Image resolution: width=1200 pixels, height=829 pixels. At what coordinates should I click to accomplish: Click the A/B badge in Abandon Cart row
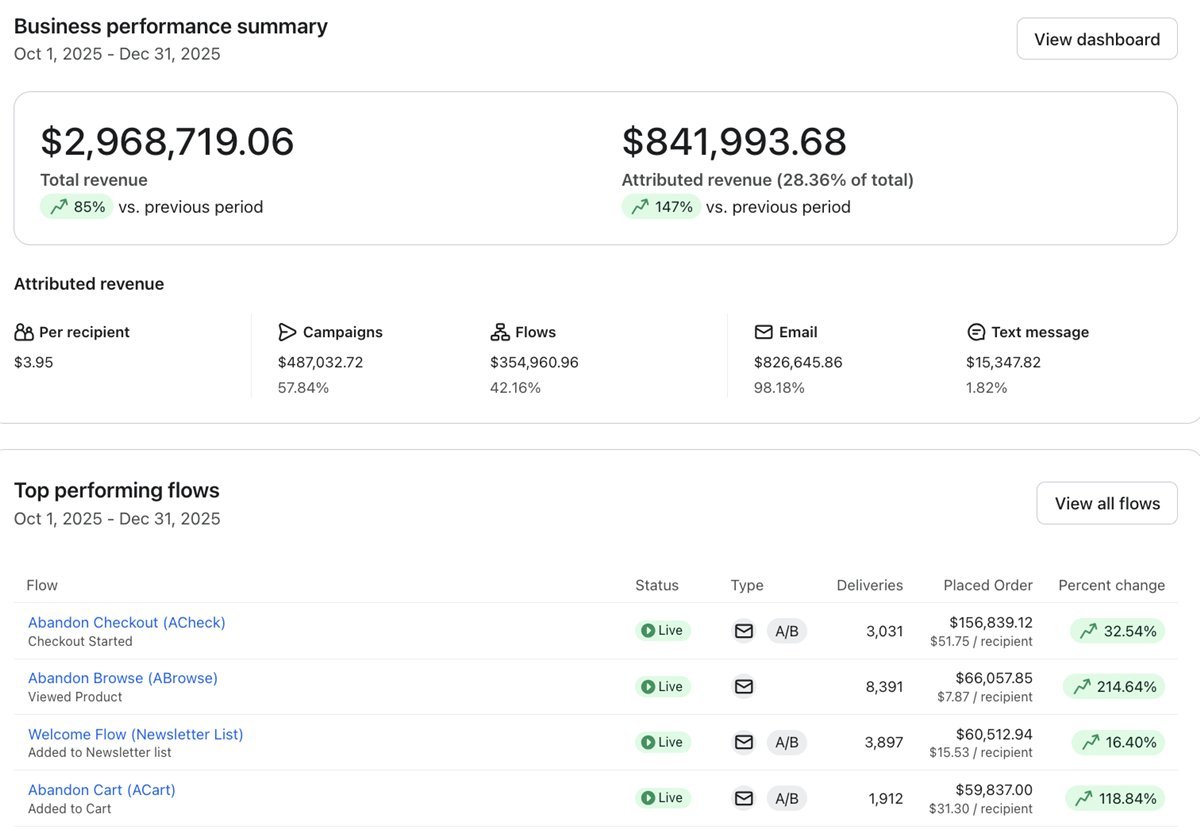click(x=787, y=798)
